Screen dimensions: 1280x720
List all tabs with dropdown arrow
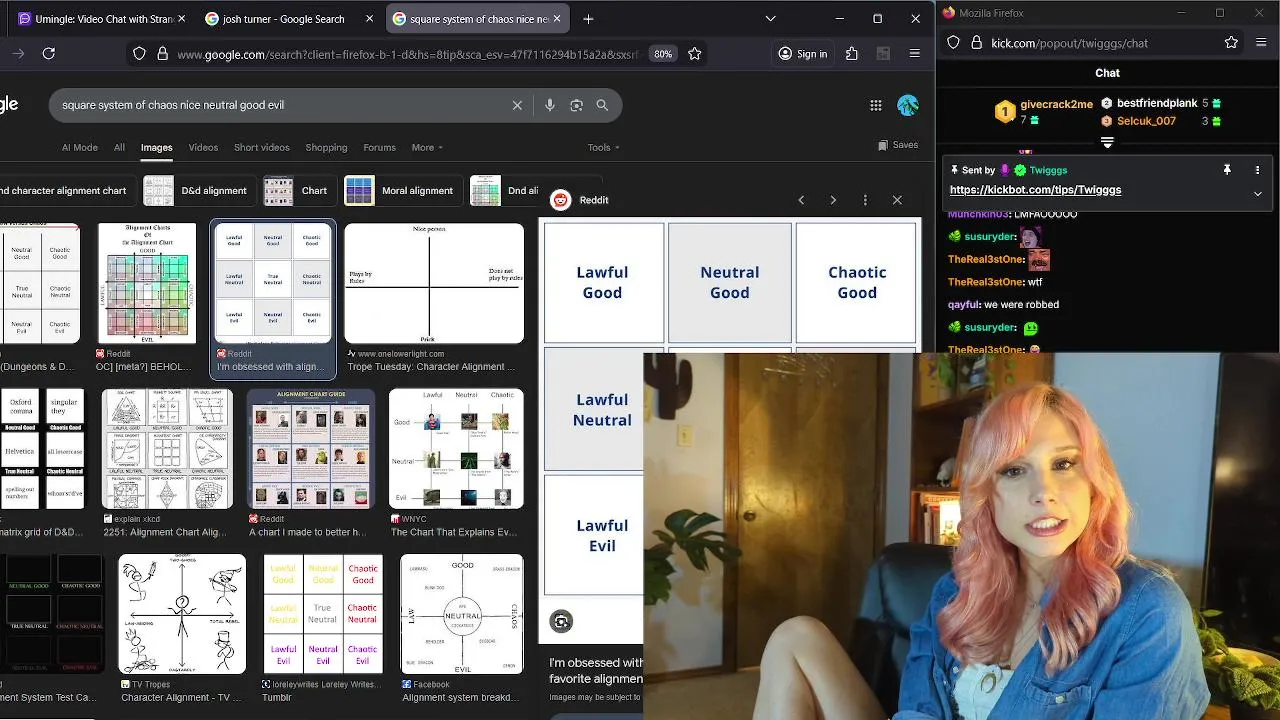click(770, 18)
